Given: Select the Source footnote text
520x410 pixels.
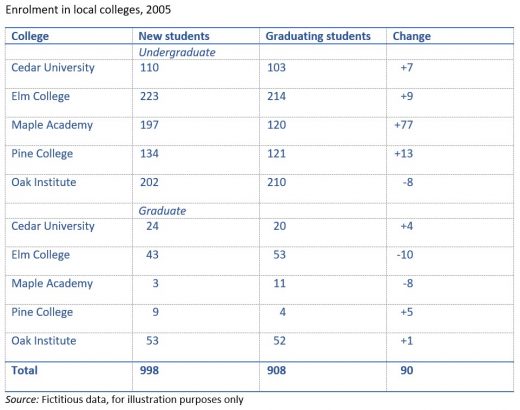Looking at the screenshot, I should point(124,399).
